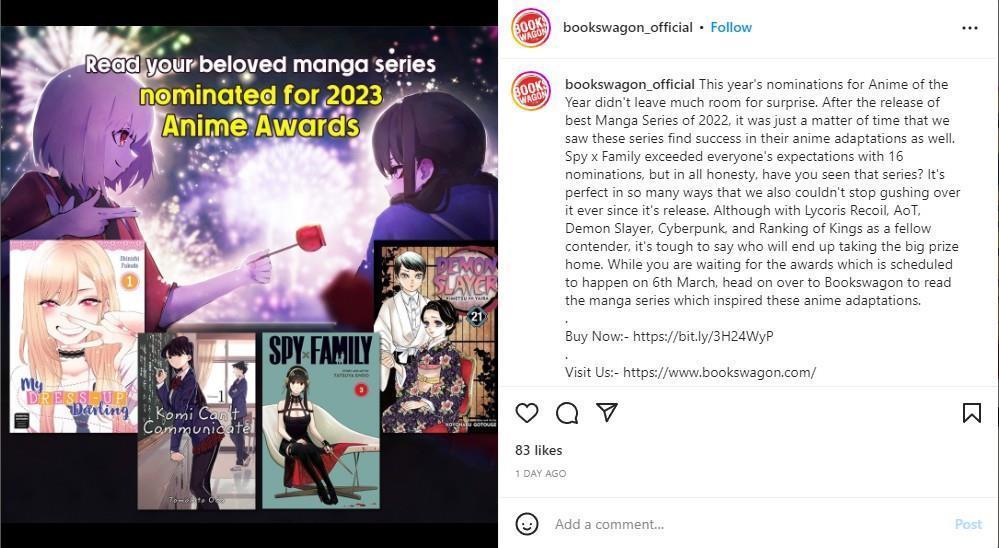
Task: Click the Spy x Family manga cover
Action: [x=320, y=421]
